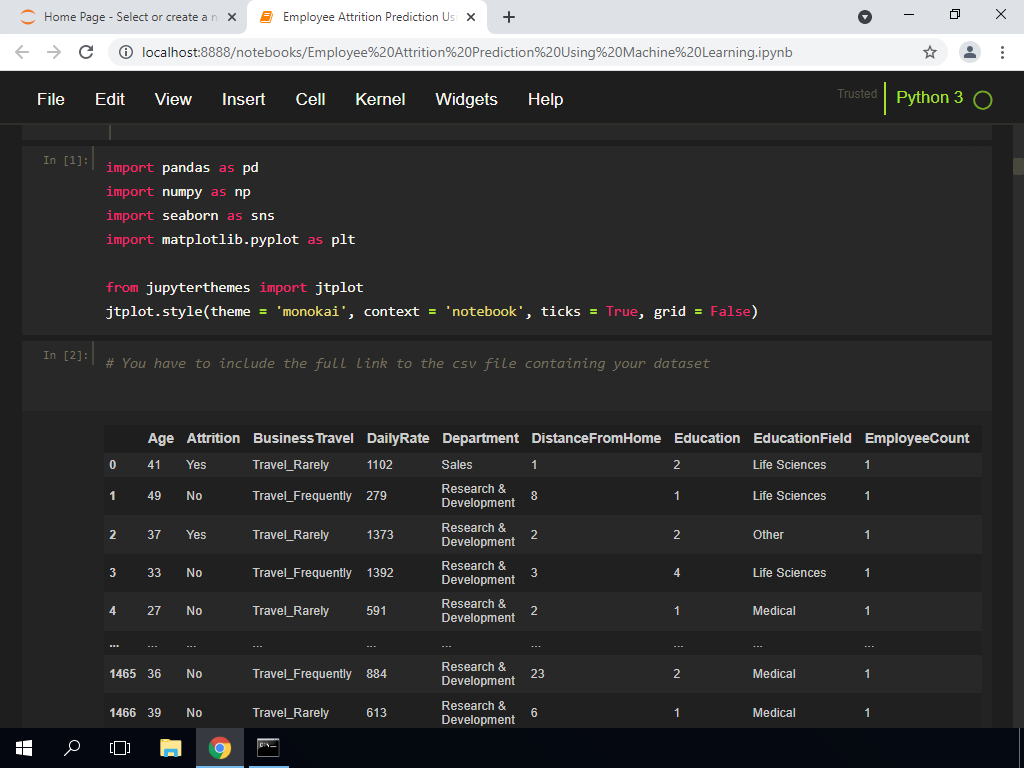This screenshot has width=1024, height=768.
Task: Expand the Cell menu
Action: click(x=310, y=99)
